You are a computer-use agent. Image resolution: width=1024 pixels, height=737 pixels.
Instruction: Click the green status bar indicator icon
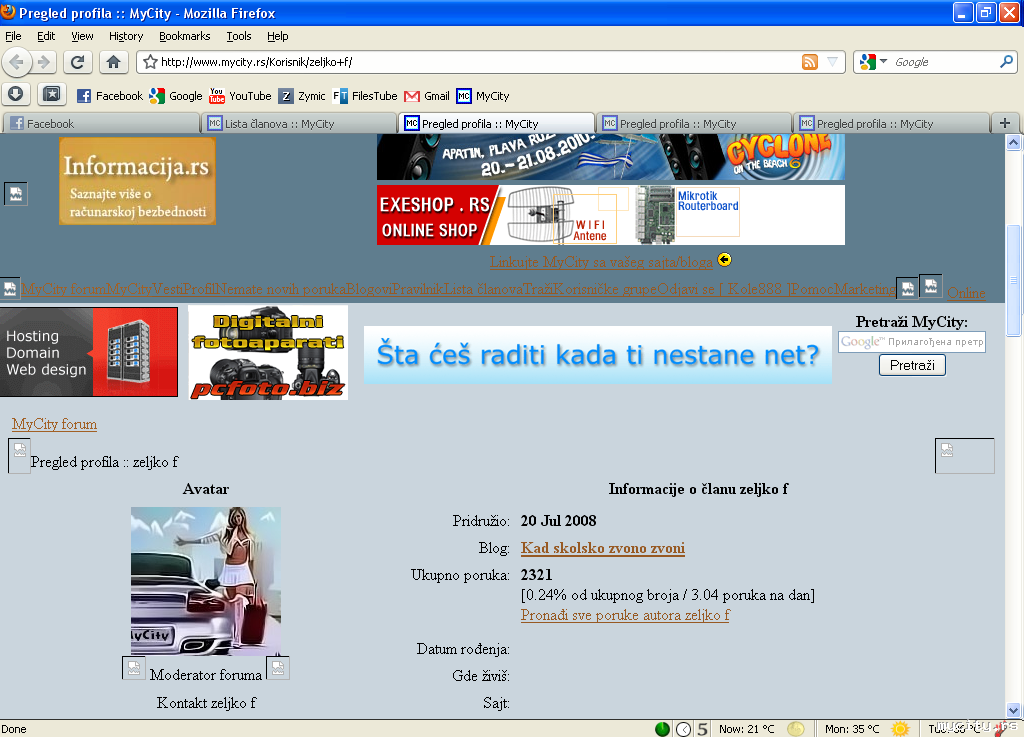coord(662,729)
